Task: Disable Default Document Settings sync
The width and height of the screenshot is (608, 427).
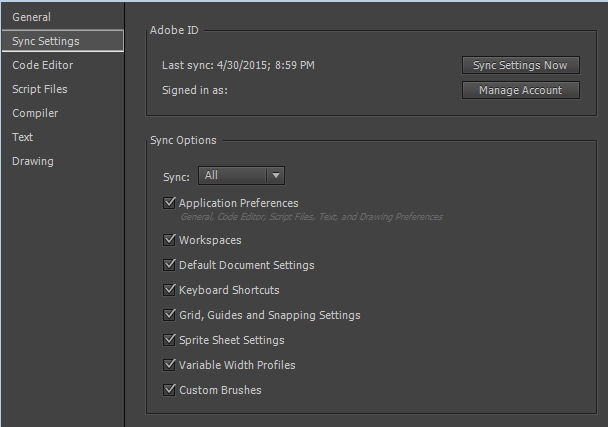Action: point(169,265)
